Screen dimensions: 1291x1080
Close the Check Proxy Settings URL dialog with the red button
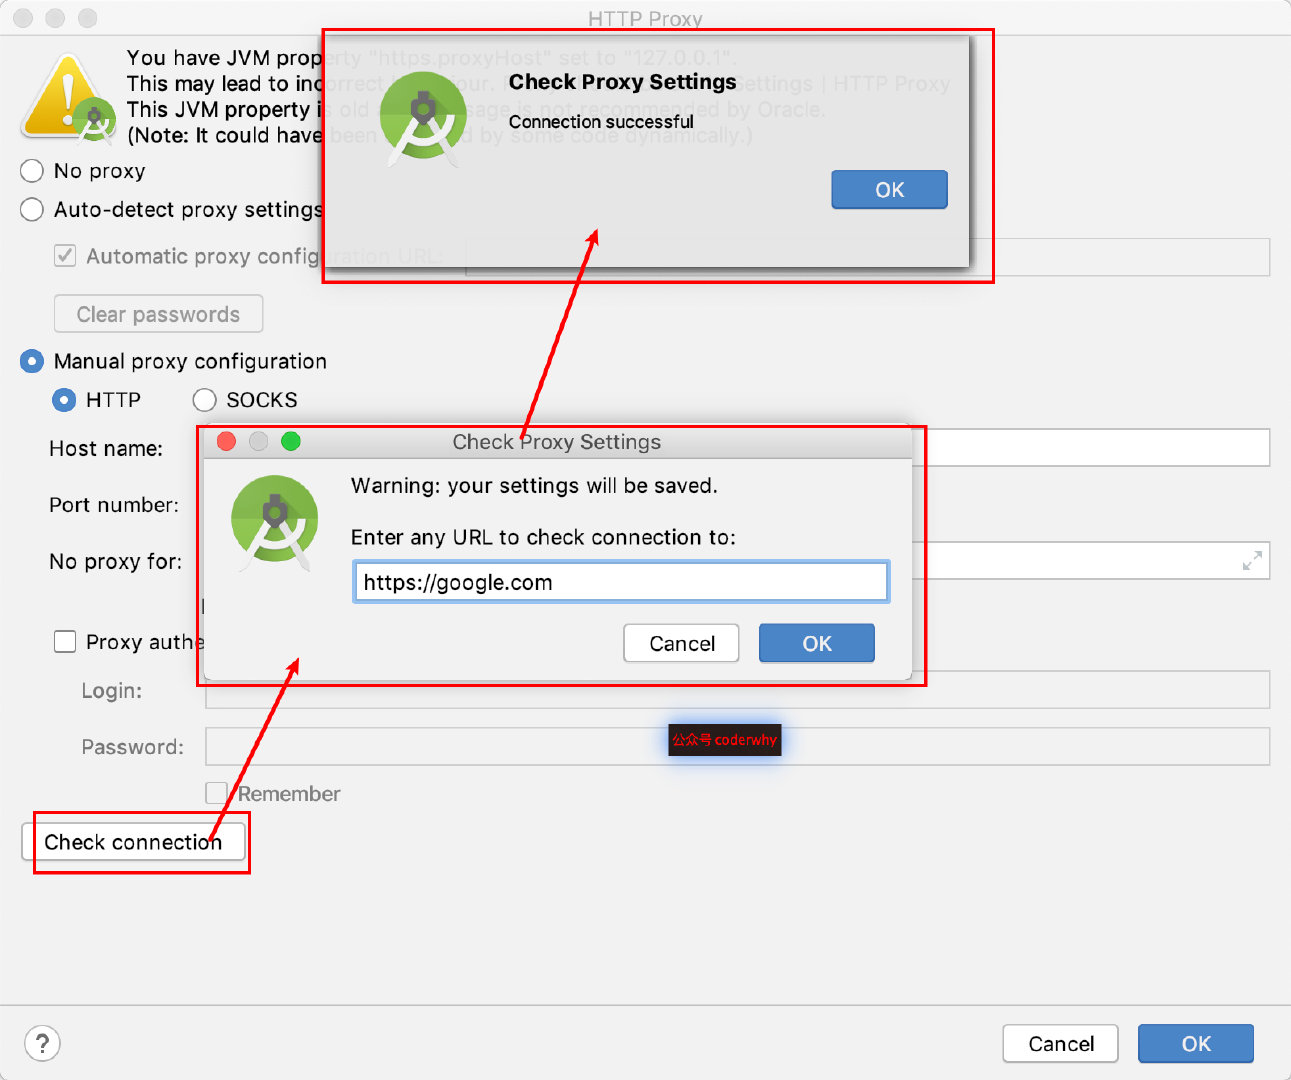(227, 441)
